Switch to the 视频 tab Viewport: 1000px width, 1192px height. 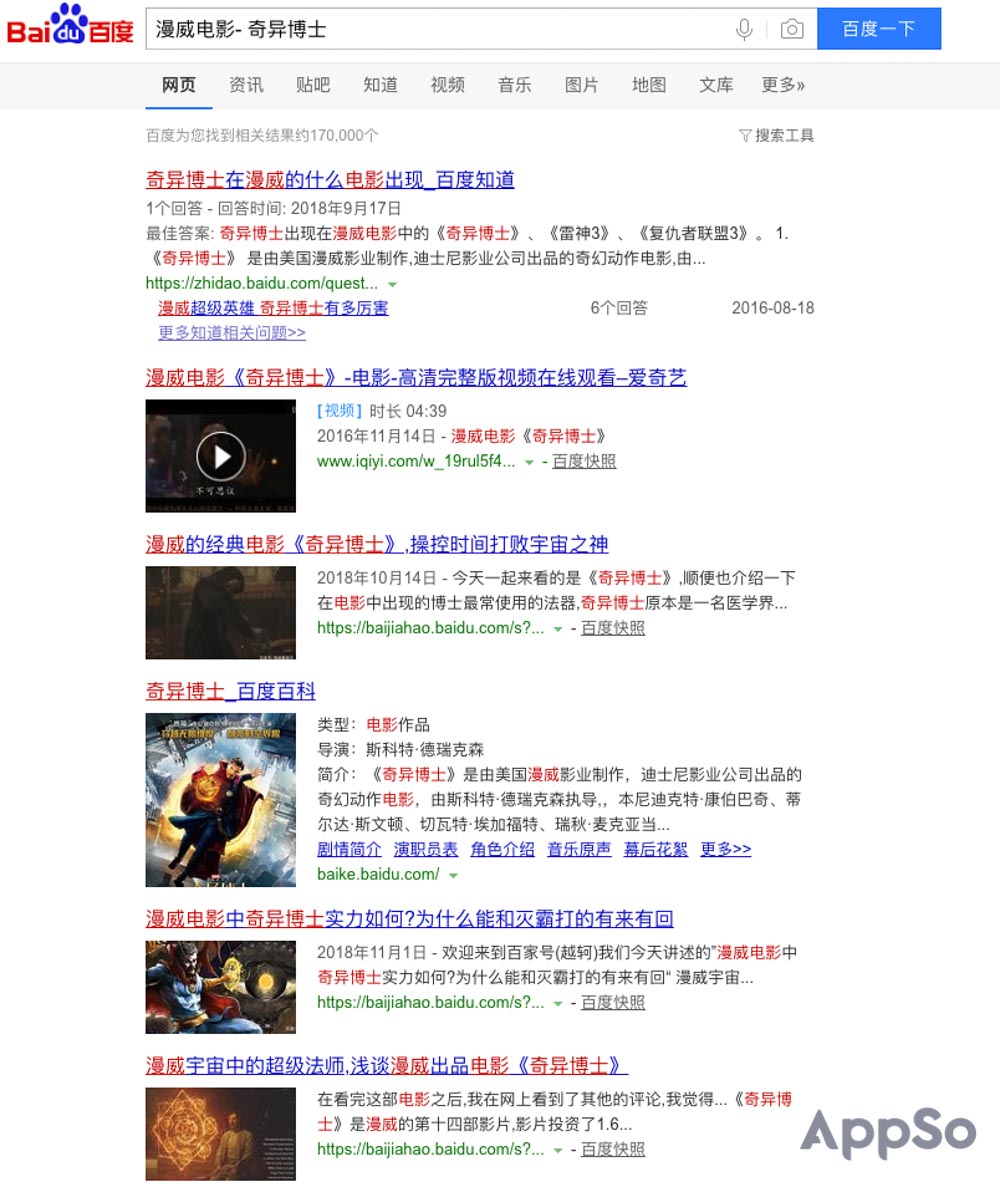pos(447,85)
